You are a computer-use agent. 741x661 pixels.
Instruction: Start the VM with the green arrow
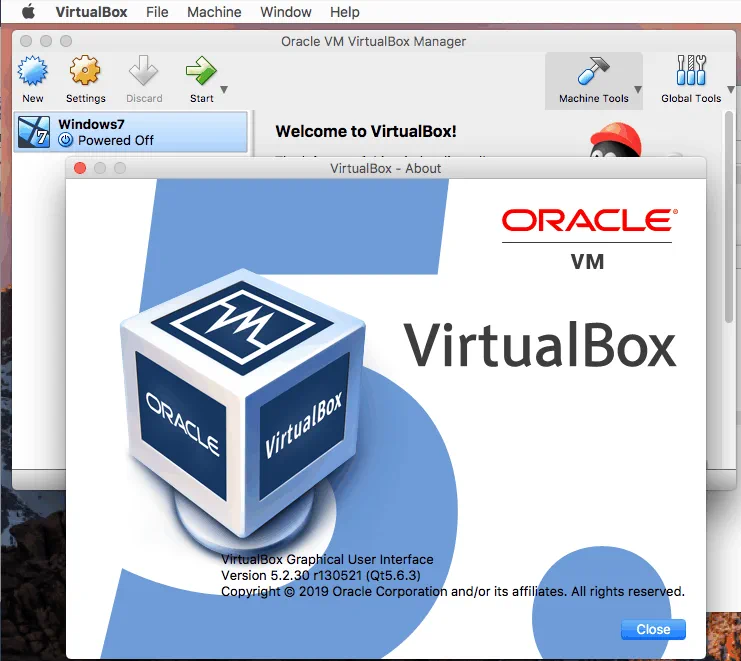coord(201,72)
